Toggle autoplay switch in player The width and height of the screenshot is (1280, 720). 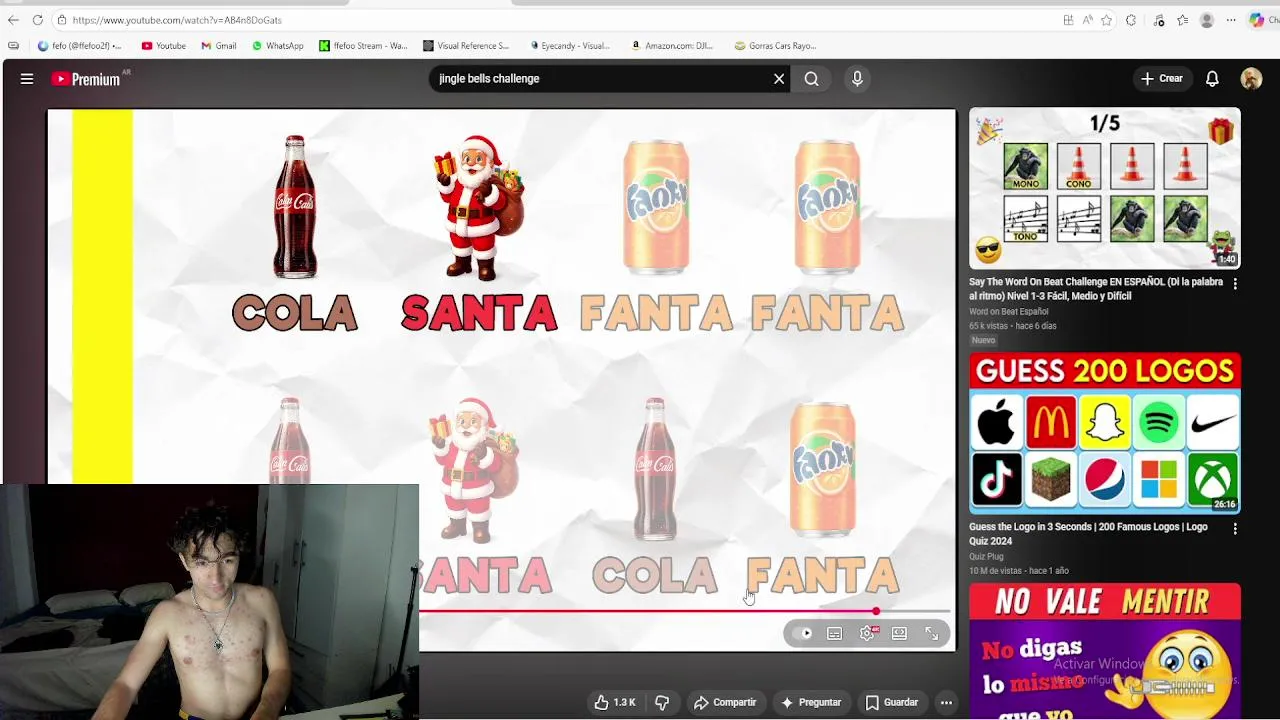[x=802, y=633]
